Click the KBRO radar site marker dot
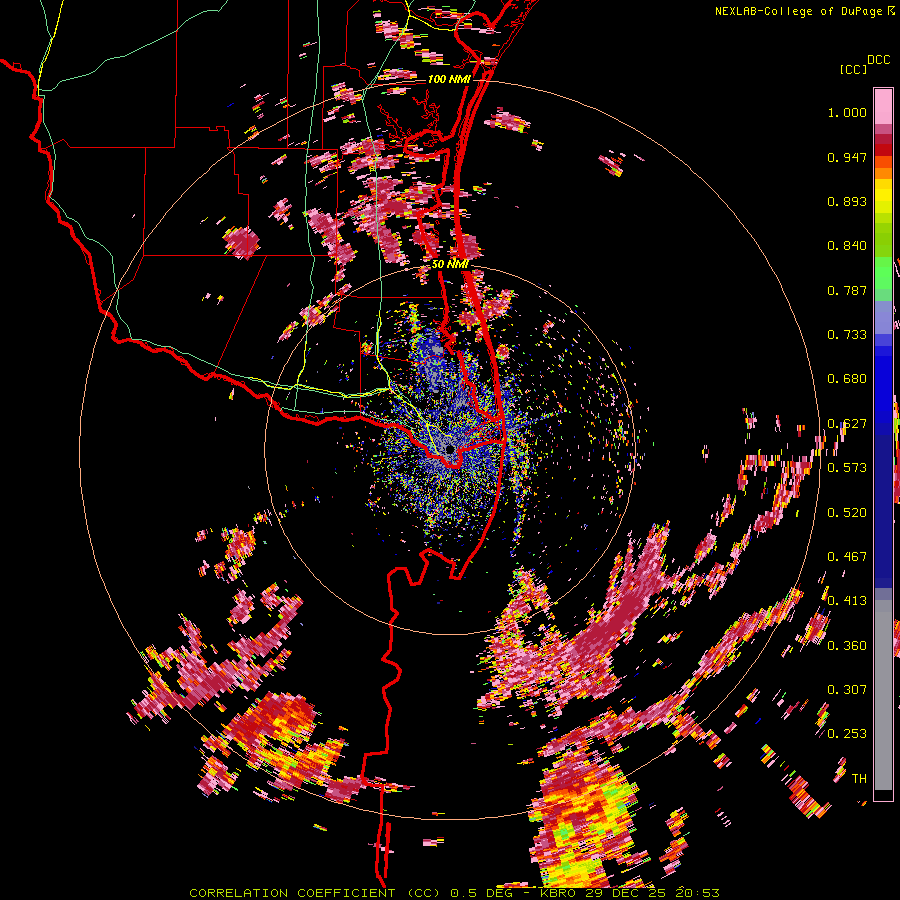The image size is (900, 900). pos(449,449)
